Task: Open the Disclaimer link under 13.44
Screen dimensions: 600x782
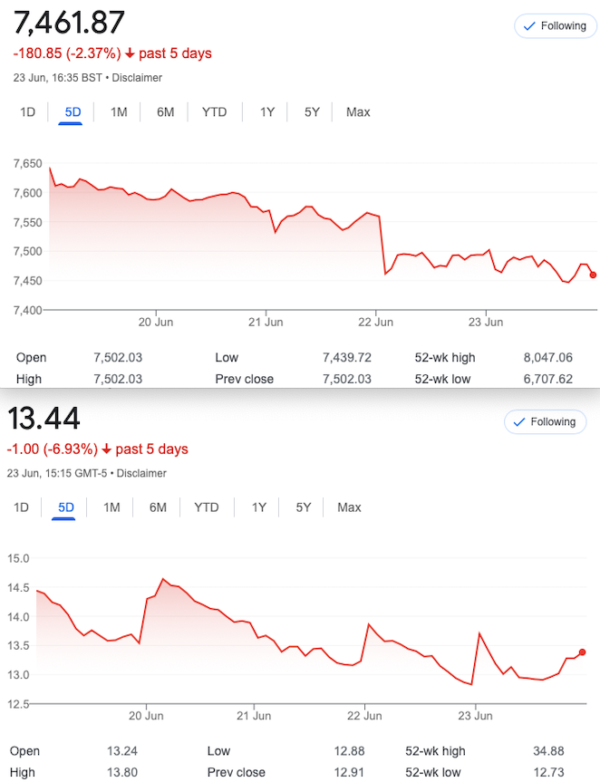Action: pyautogui.click(x=141, y=473)
